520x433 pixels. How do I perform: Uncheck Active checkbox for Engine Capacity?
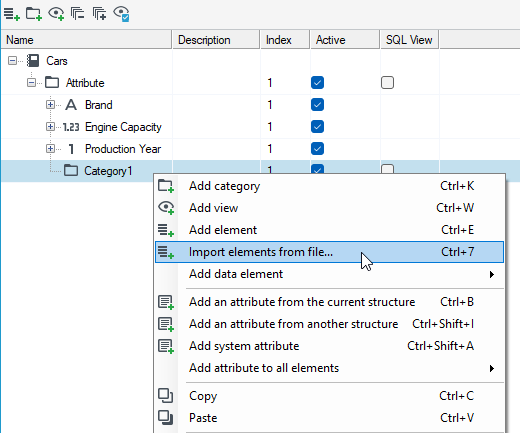coord(317,127)
